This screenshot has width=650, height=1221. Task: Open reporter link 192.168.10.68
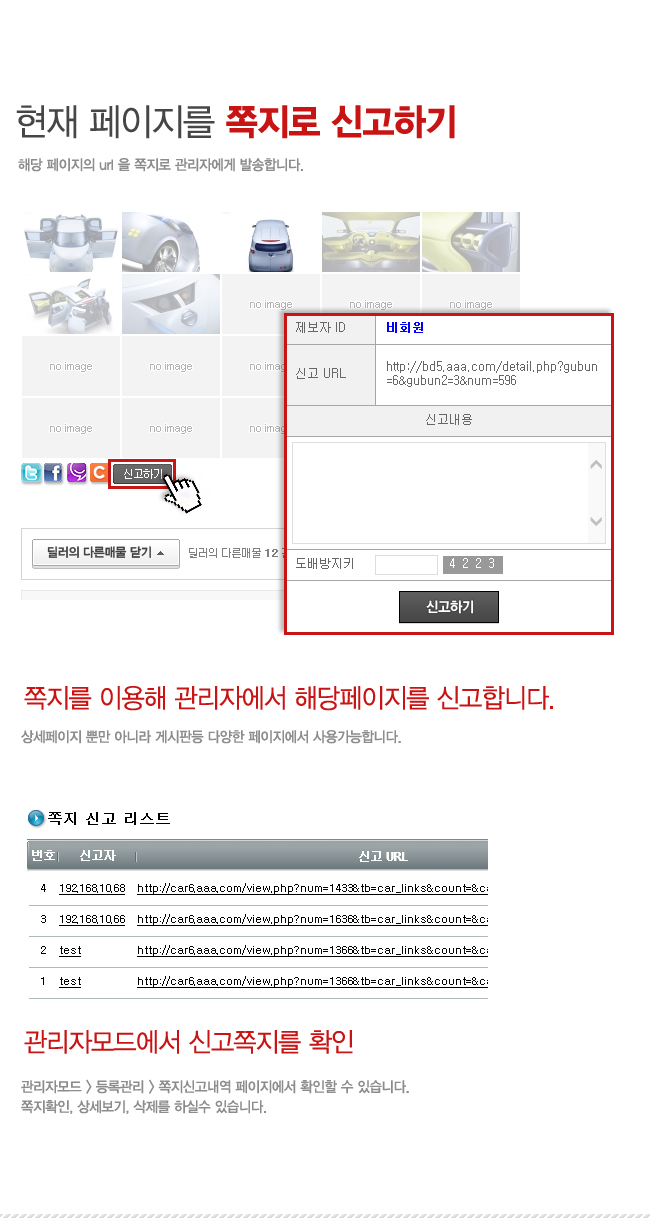pyautogui.click(x=92, y=888)
